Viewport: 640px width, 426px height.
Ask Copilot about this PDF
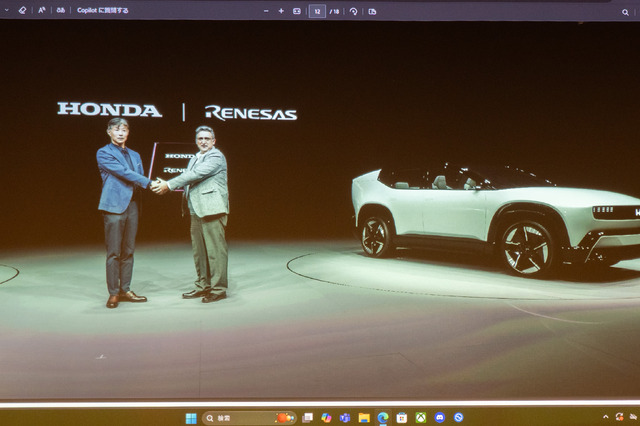click(102, 10)
